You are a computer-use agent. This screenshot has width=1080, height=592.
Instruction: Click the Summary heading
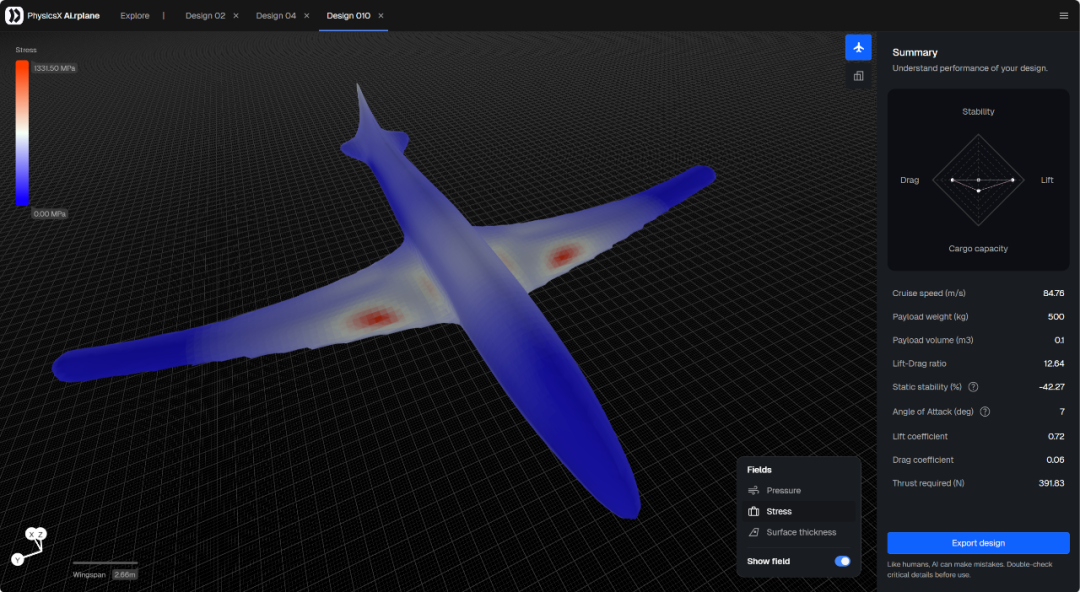click(915, 52)
